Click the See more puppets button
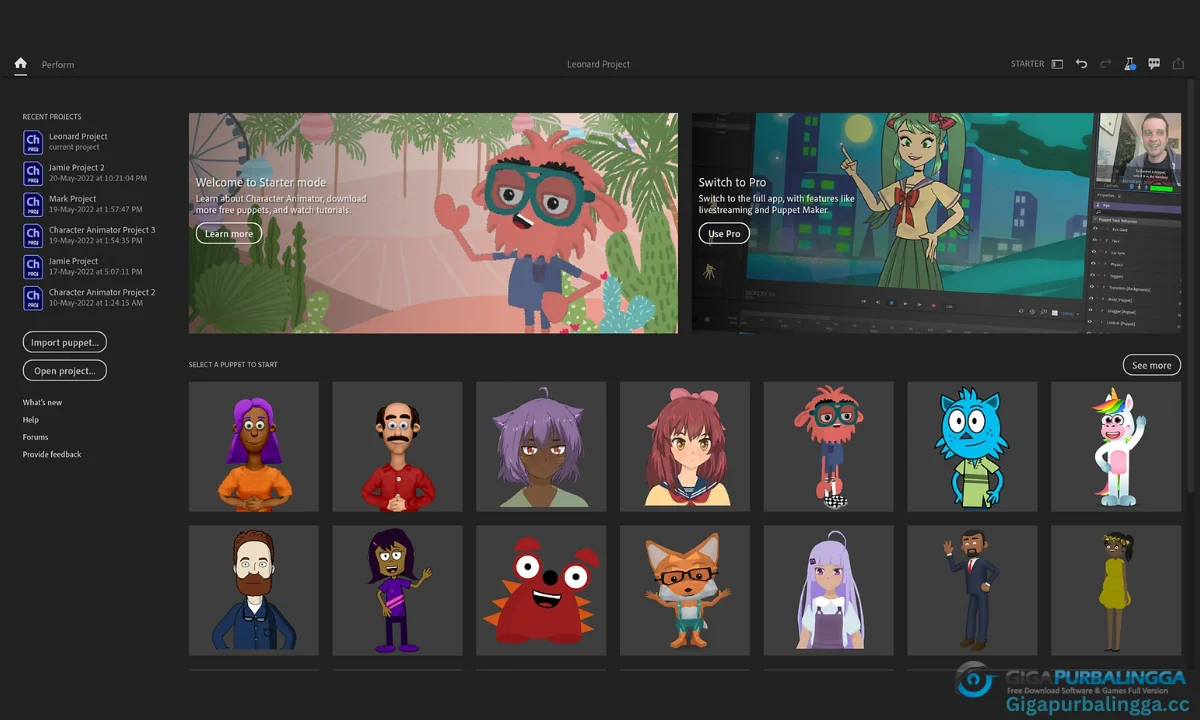This screenshot has height=720, width=1200. [x=1152, y=365]
